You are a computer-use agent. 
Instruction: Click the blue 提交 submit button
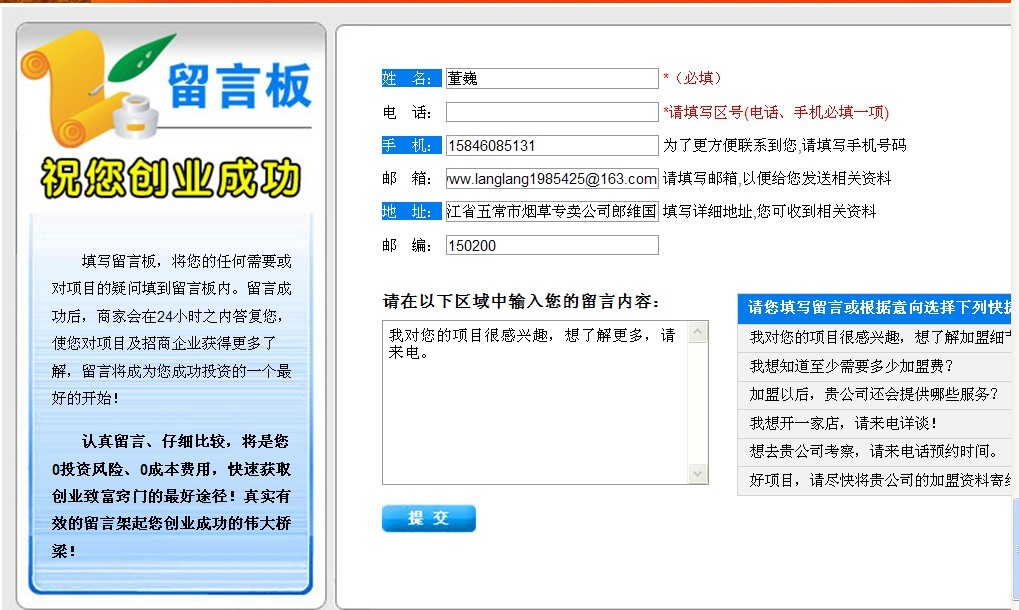pos(429,518)
